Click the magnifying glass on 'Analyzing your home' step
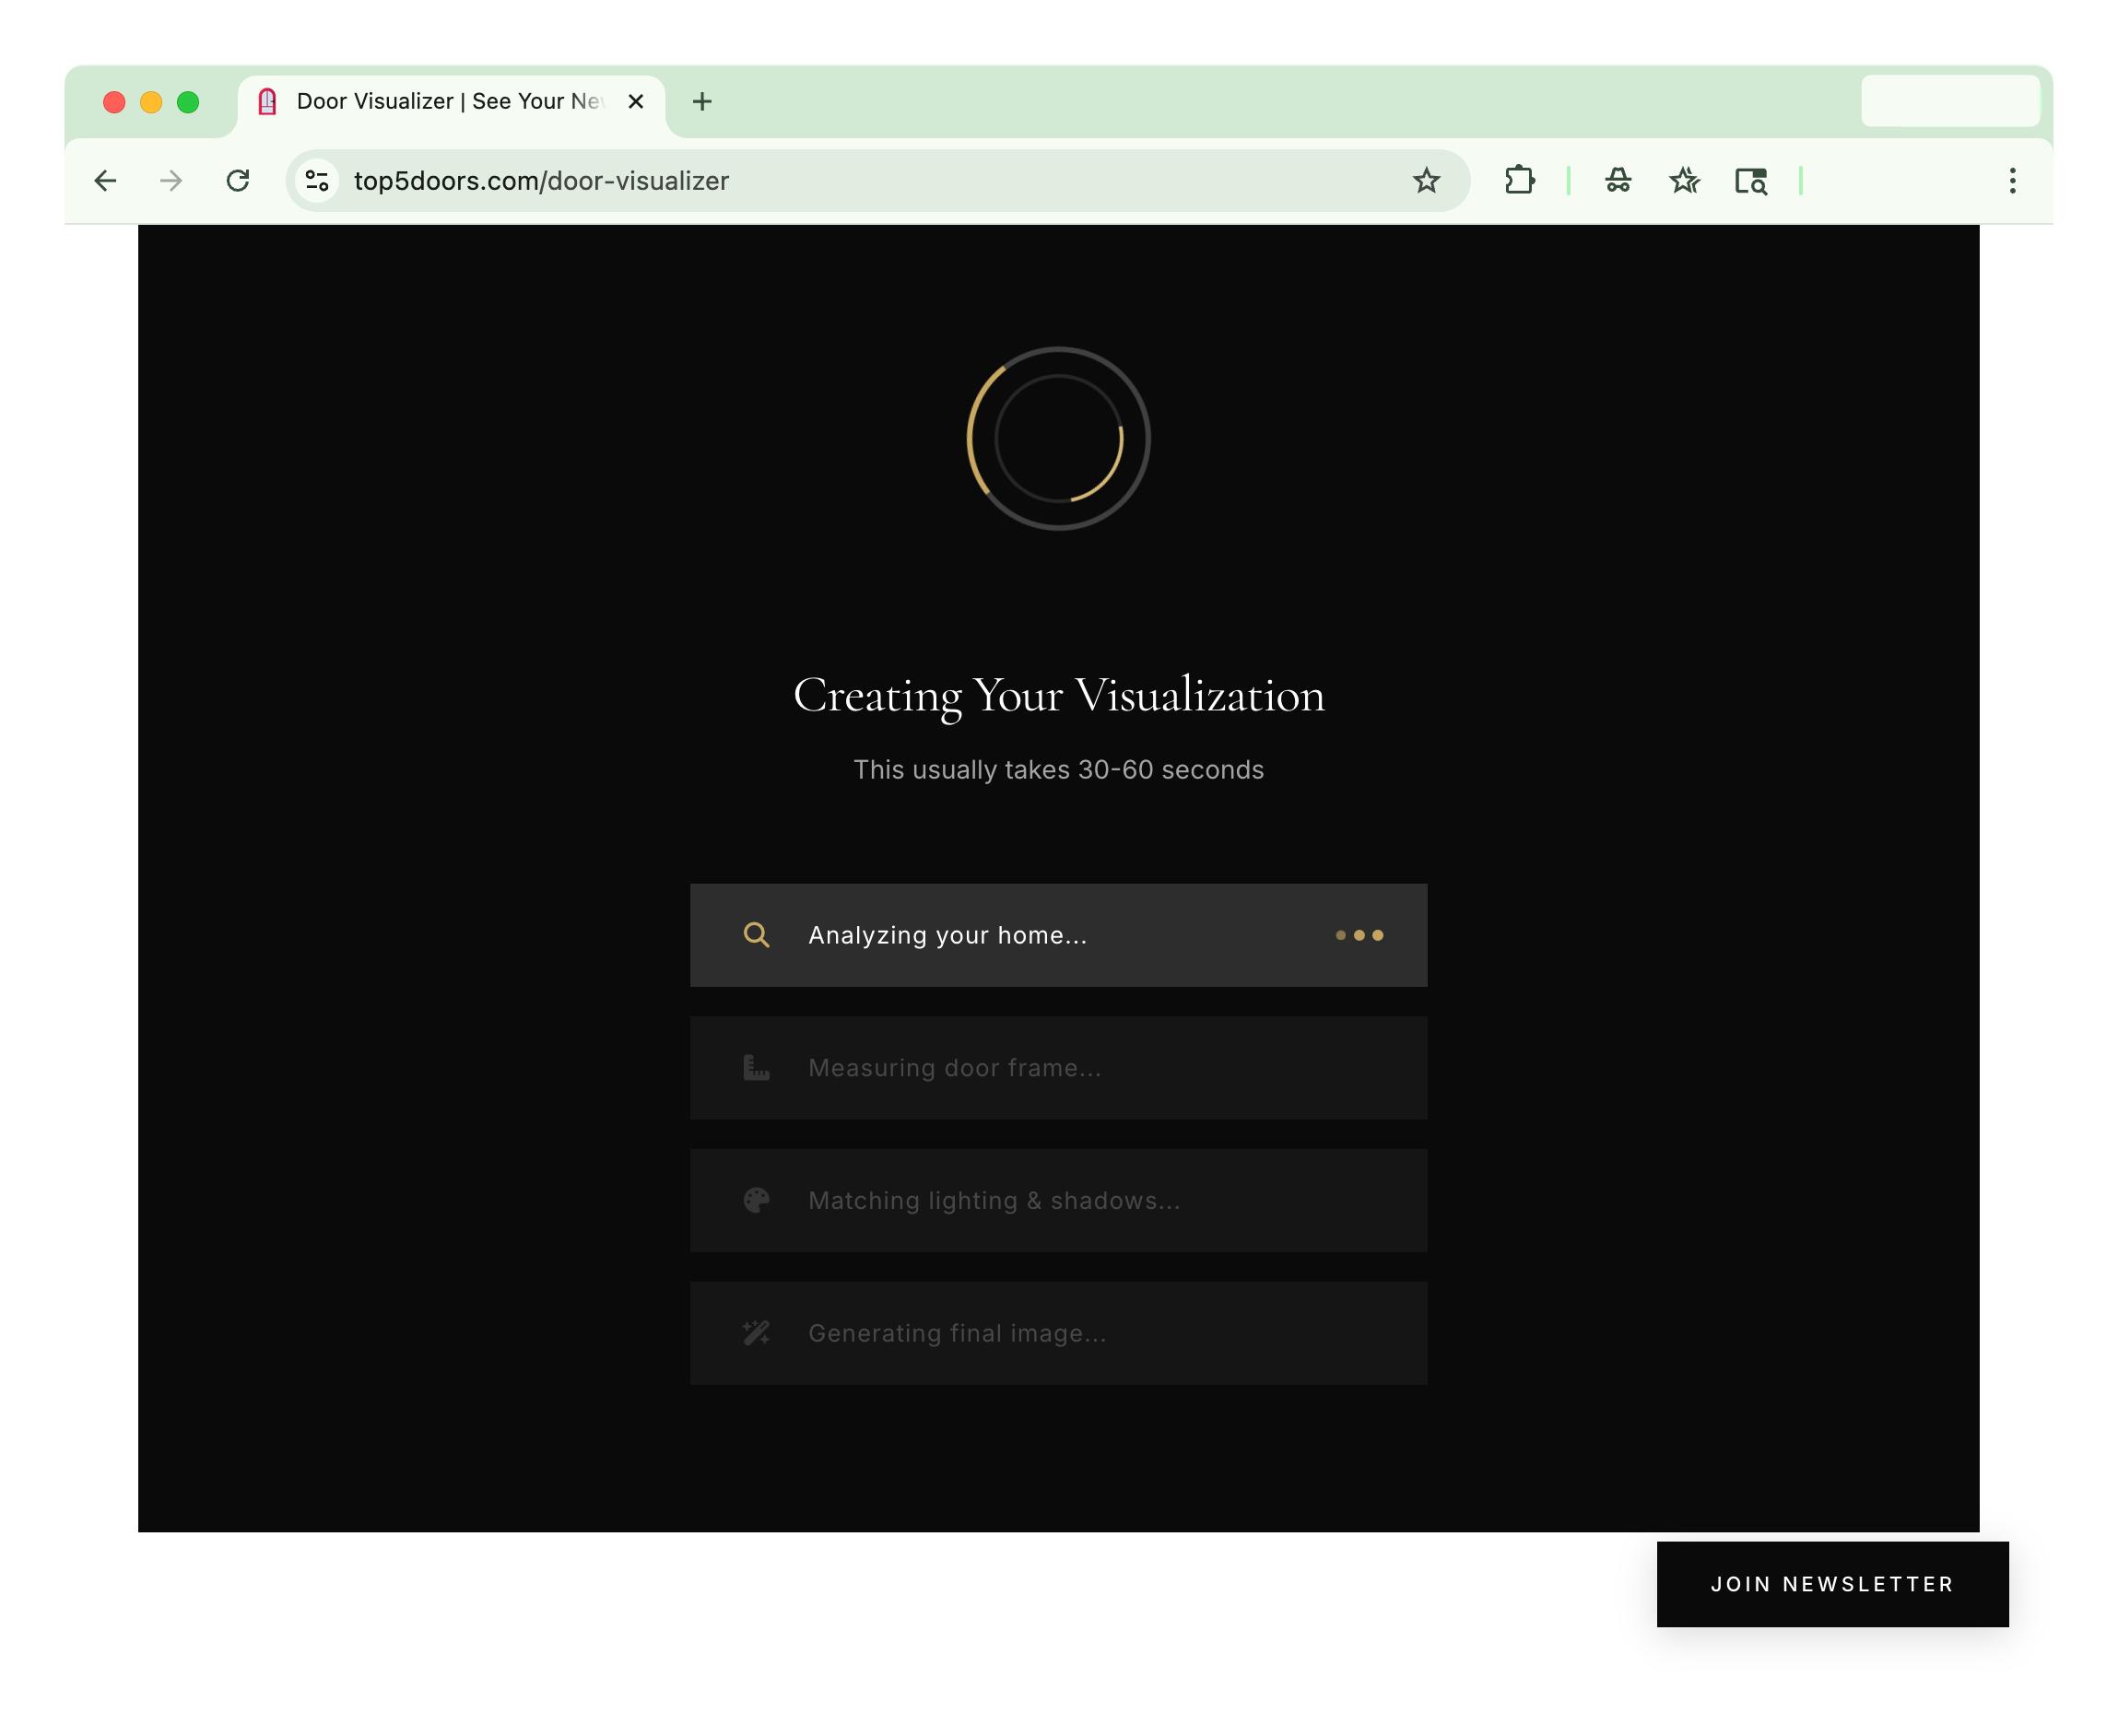Image resolution: width=2118 pixels, height=1736 pixels. click(757, 935)
